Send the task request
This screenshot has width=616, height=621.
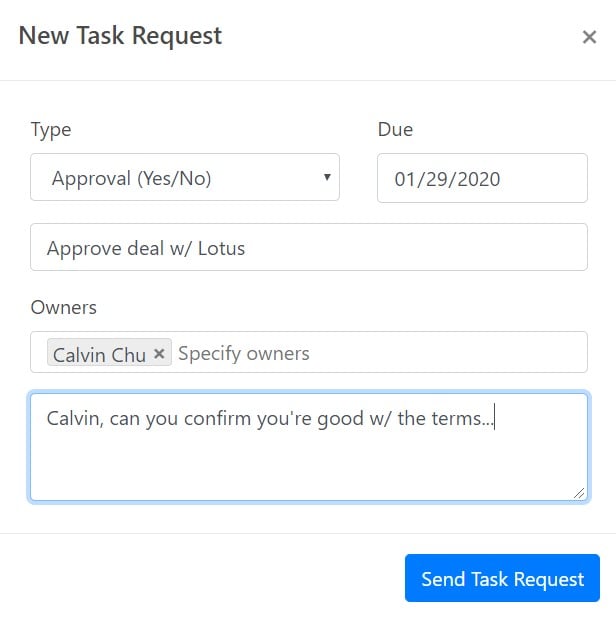(x=502, y=578)
